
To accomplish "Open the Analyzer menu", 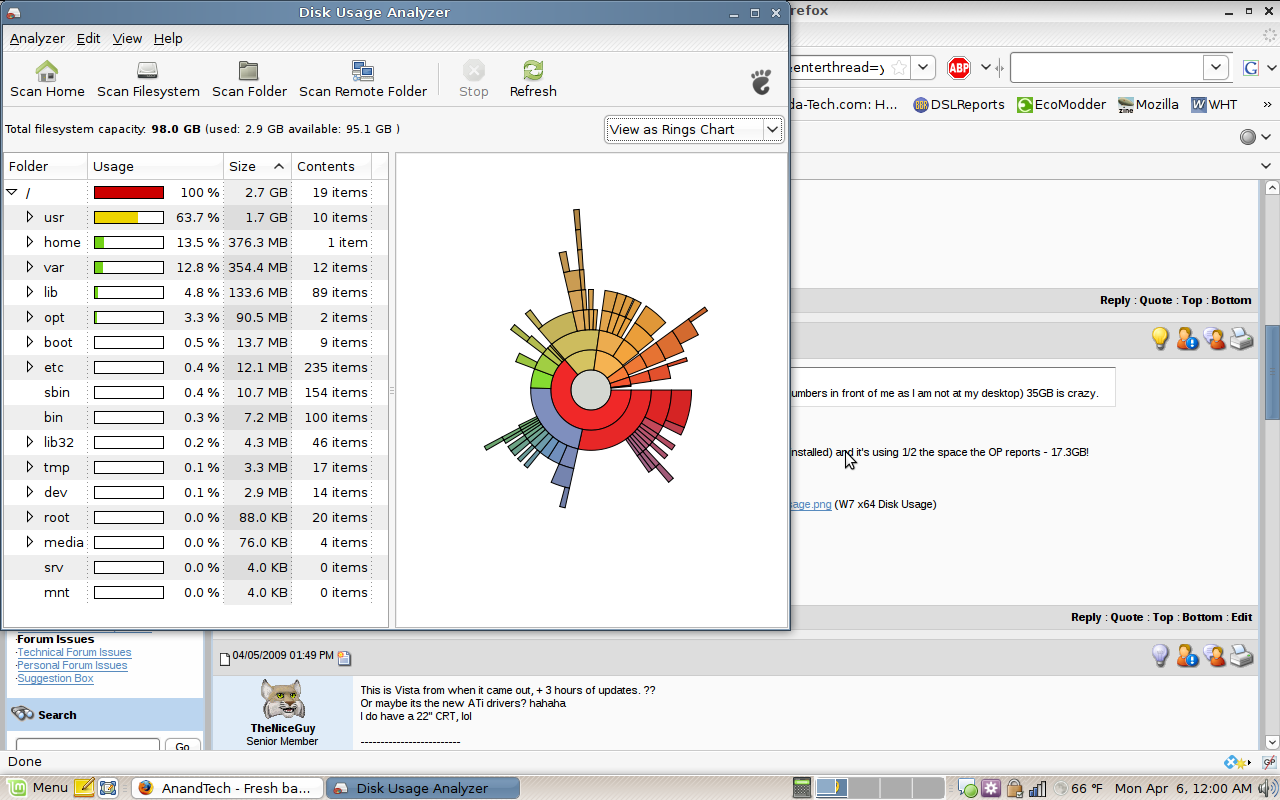I will pos(37,38).
